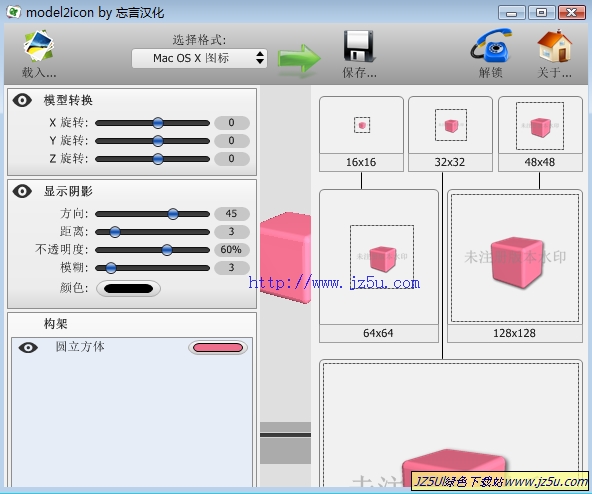Click the 128x128 size label
592x494 pixels.
tap(515, 333)
